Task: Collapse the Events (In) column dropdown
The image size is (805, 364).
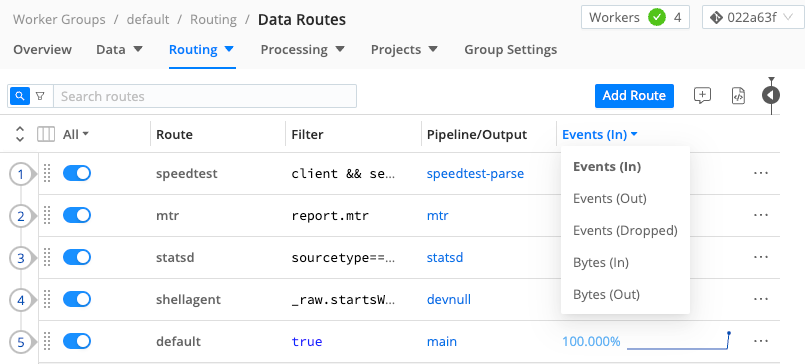Action: pos(600,135)
